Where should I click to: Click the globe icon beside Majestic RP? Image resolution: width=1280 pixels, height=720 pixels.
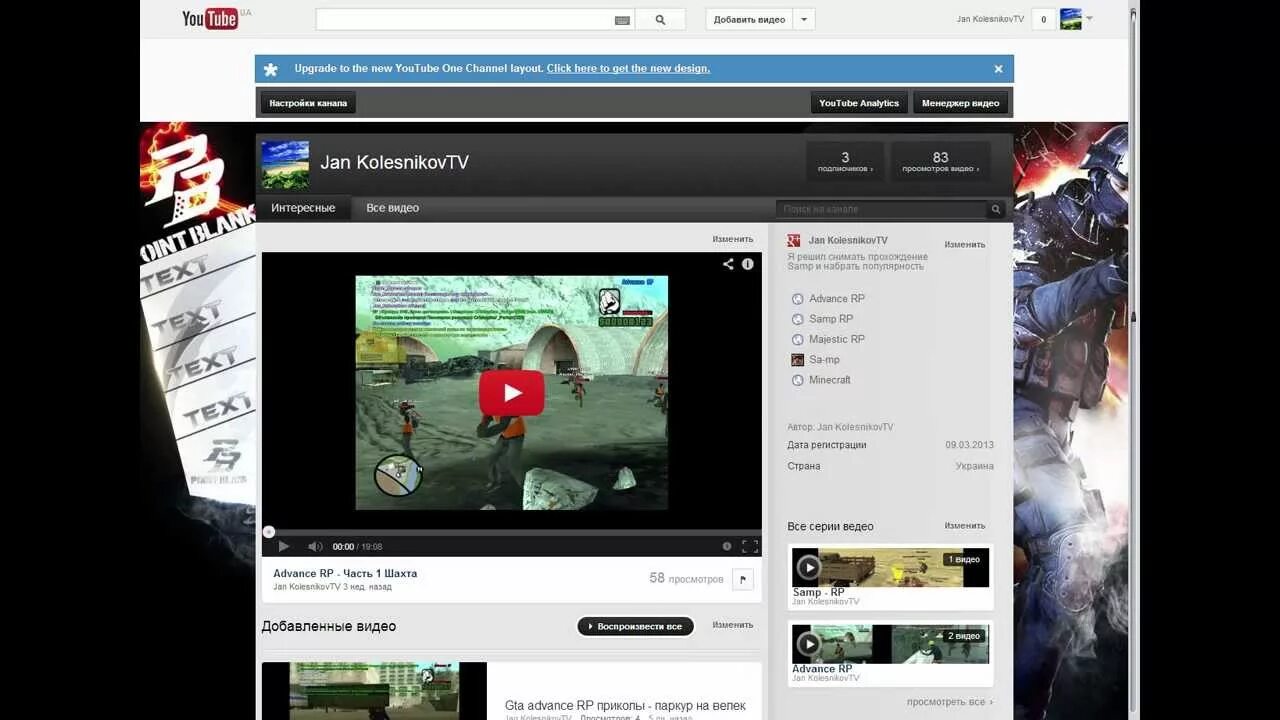[x=797, y=340]
